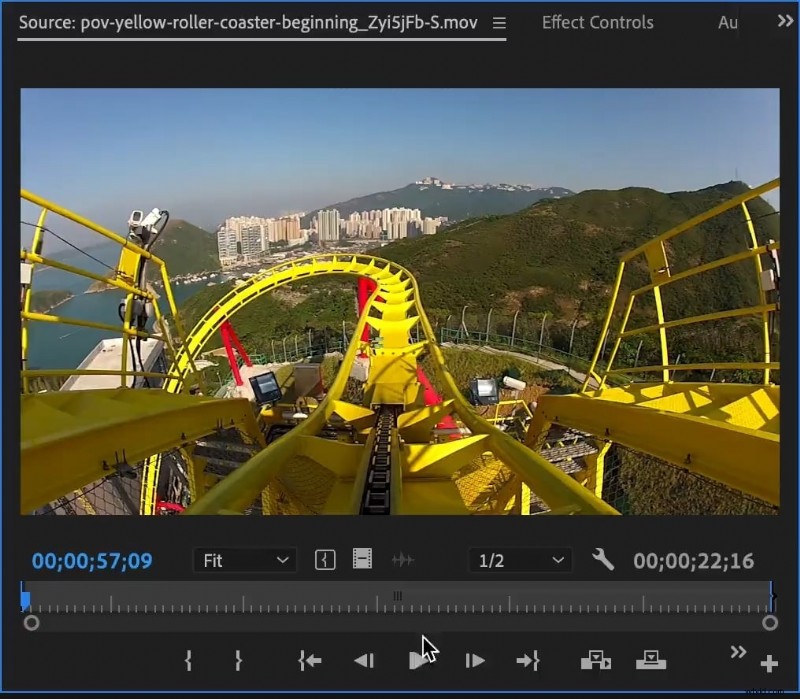Step back one frame
The image size is (800, 699).
click(365, 661)
